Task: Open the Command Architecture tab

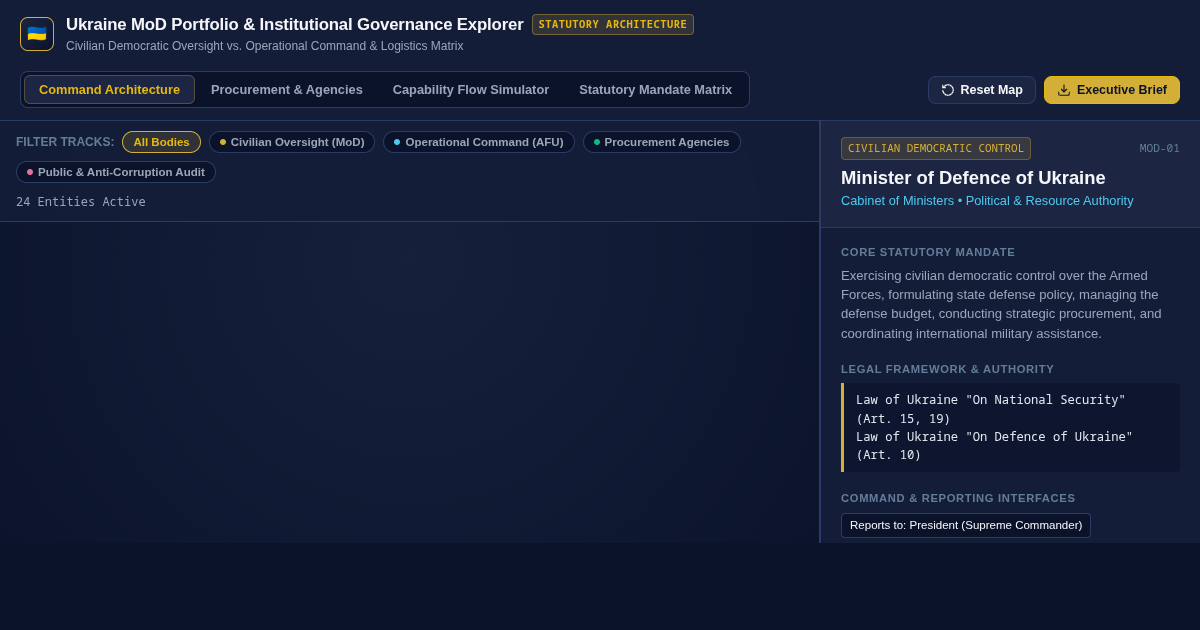Action: tap(109, 90)
